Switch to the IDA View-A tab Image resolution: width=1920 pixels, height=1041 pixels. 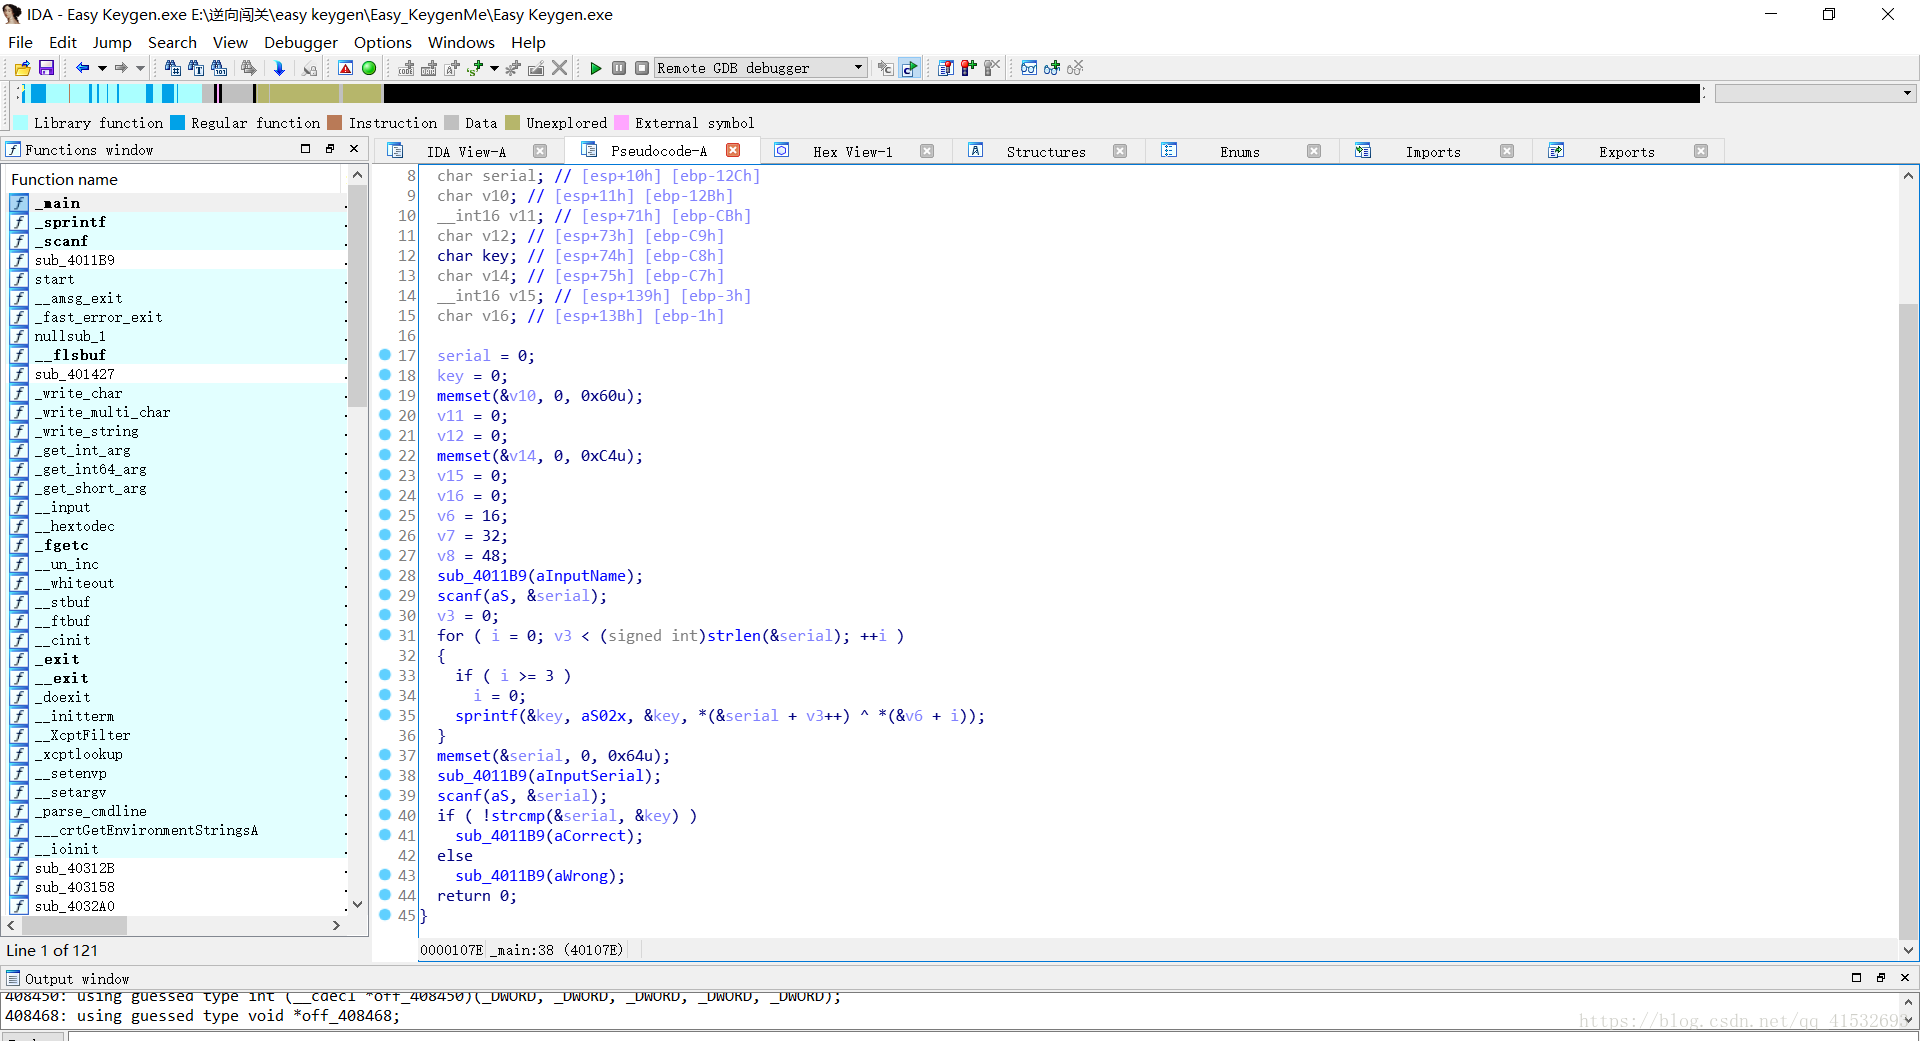(466, 151)
